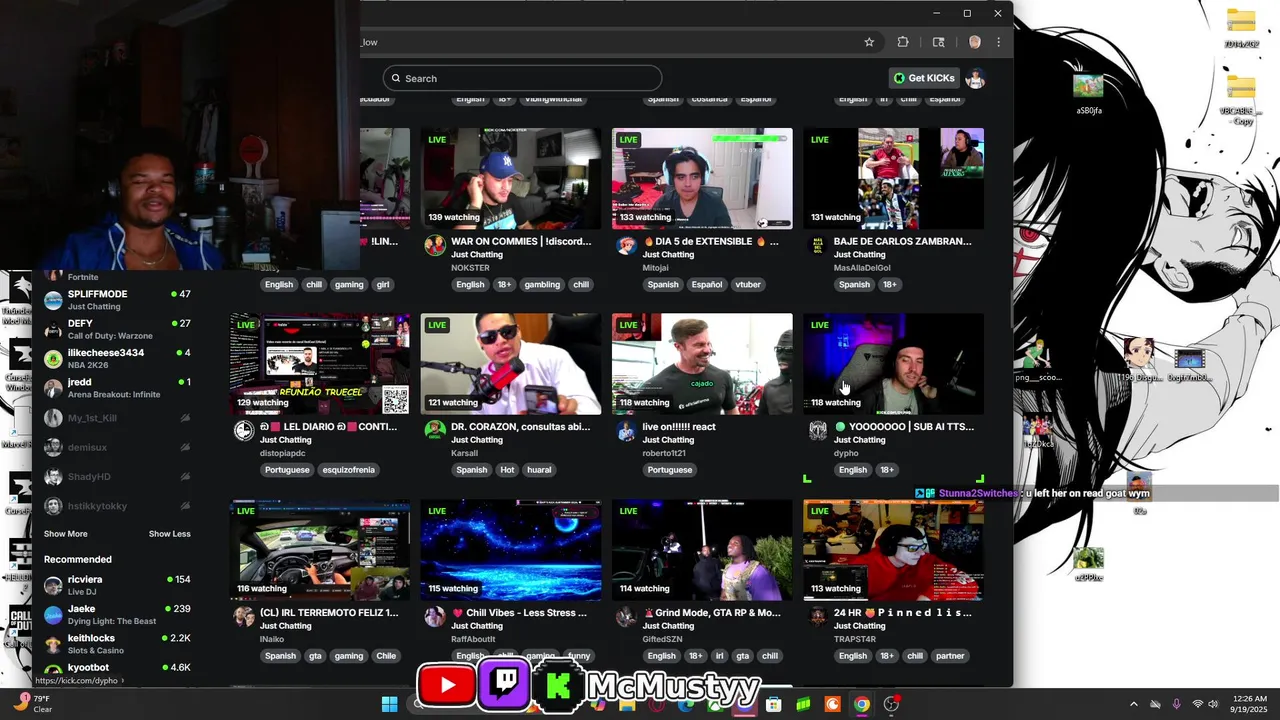This screenshot has width=1280, height=720.
Task: Click the Get KICKs button
Action: click(924, 78)
